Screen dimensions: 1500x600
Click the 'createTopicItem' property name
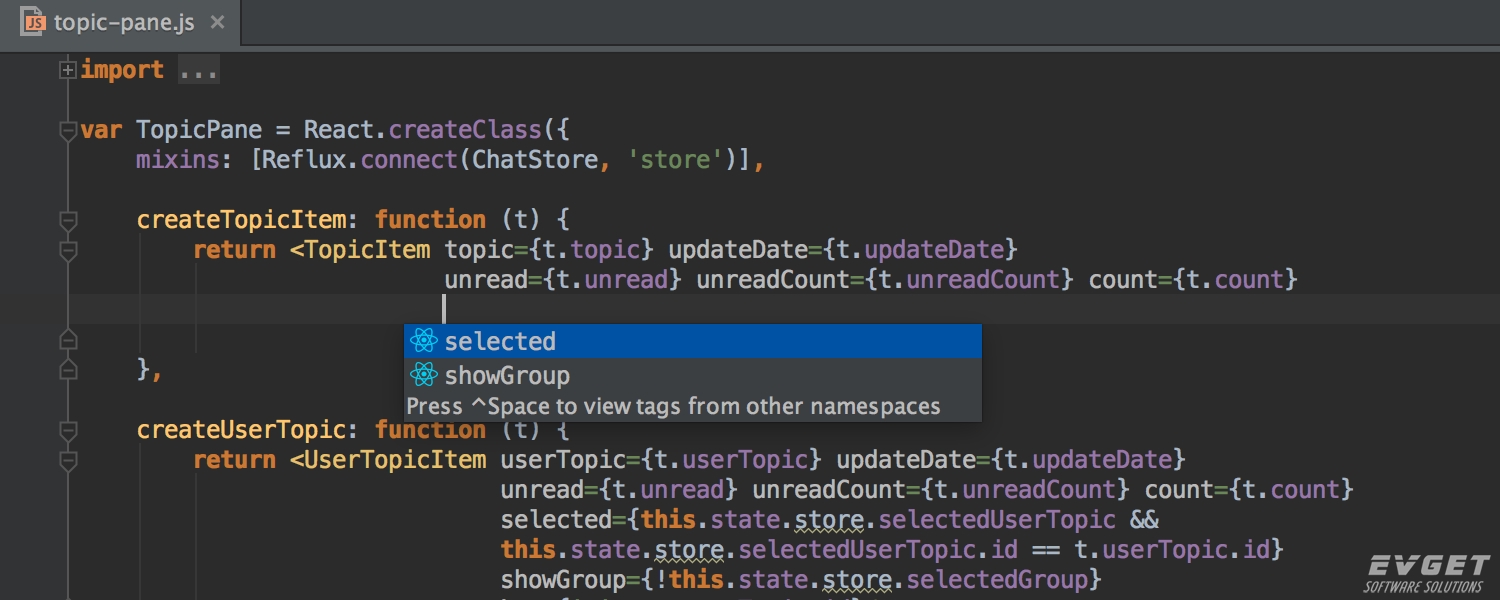click(x=241, y=220)
